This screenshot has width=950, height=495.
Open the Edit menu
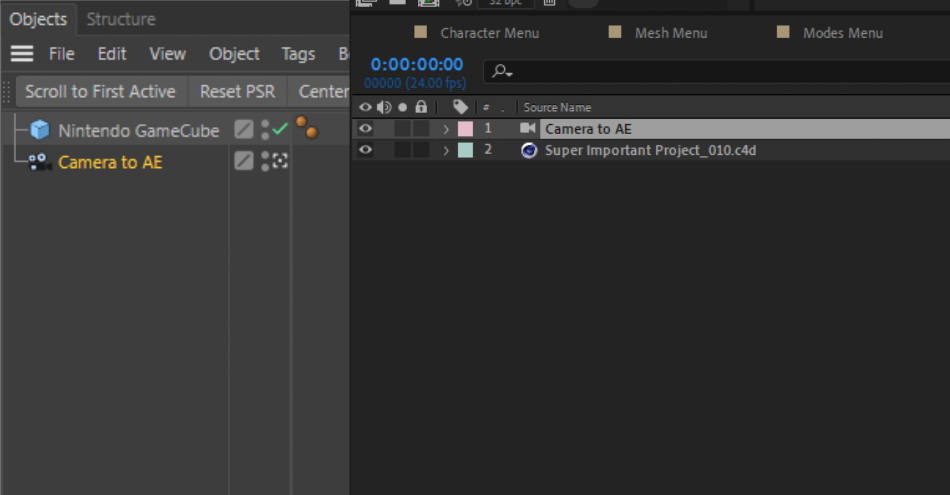tap(112, 54)
